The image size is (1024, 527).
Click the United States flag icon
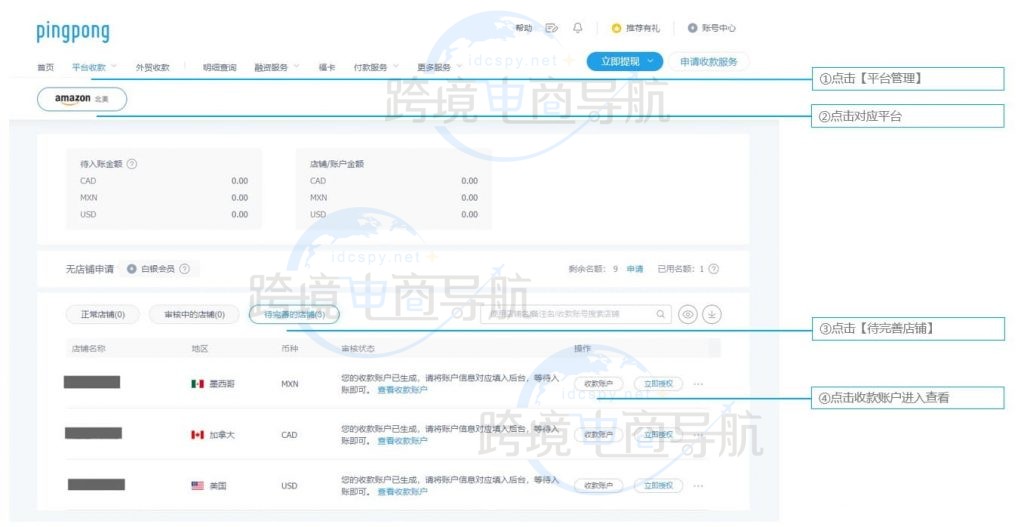[197, 486]
